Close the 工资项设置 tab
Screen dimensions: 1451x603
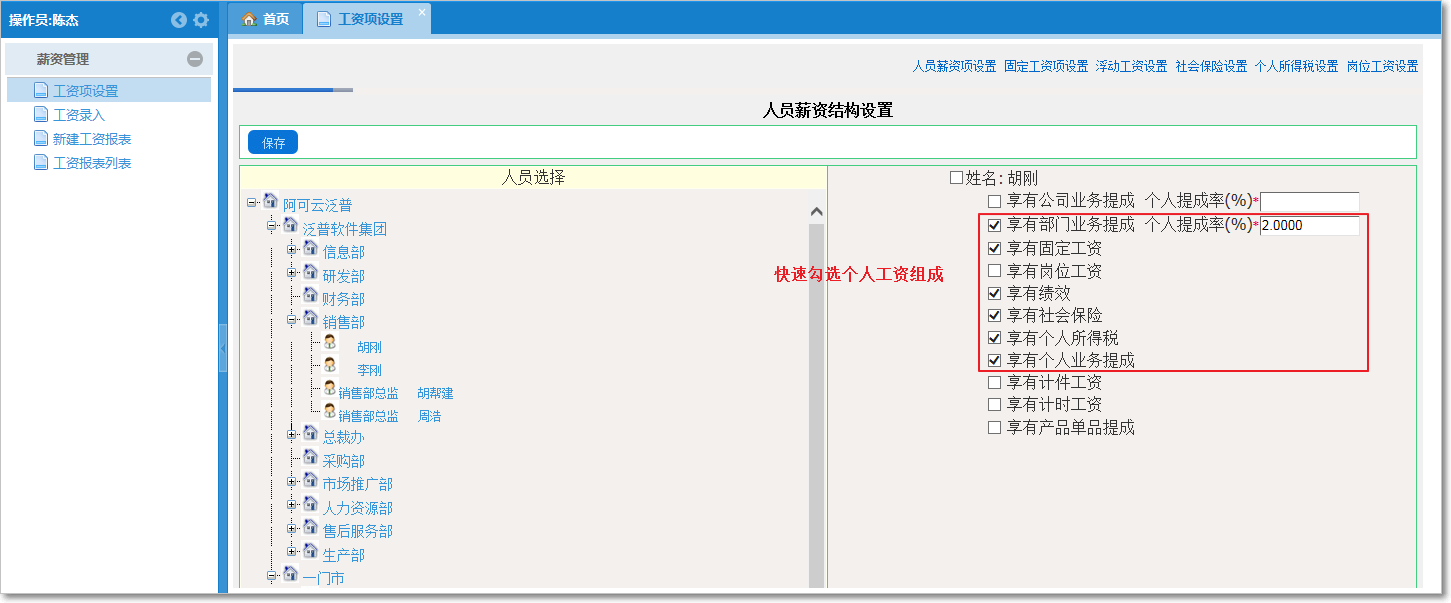coord(422,12)
